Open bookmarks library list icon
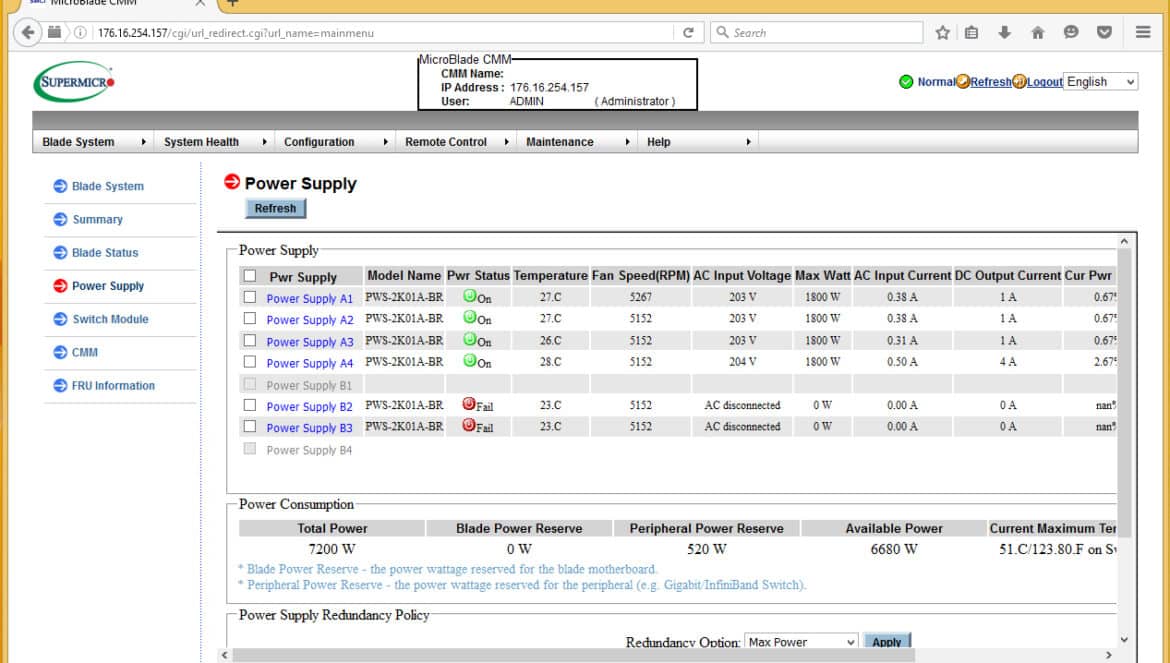1170x663 pixels. pyautogui.click(x=971, y=32)
